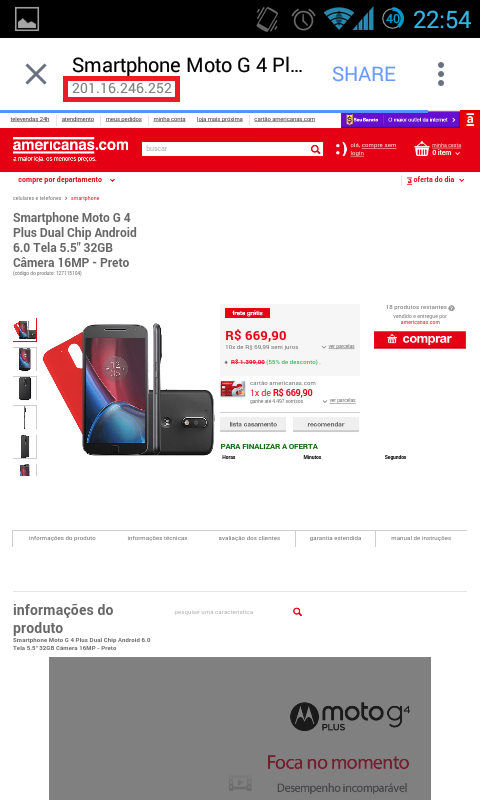Tap the search magnifier icon in header
Viewport: 480px width, 800px height.
tap(316, 149)
